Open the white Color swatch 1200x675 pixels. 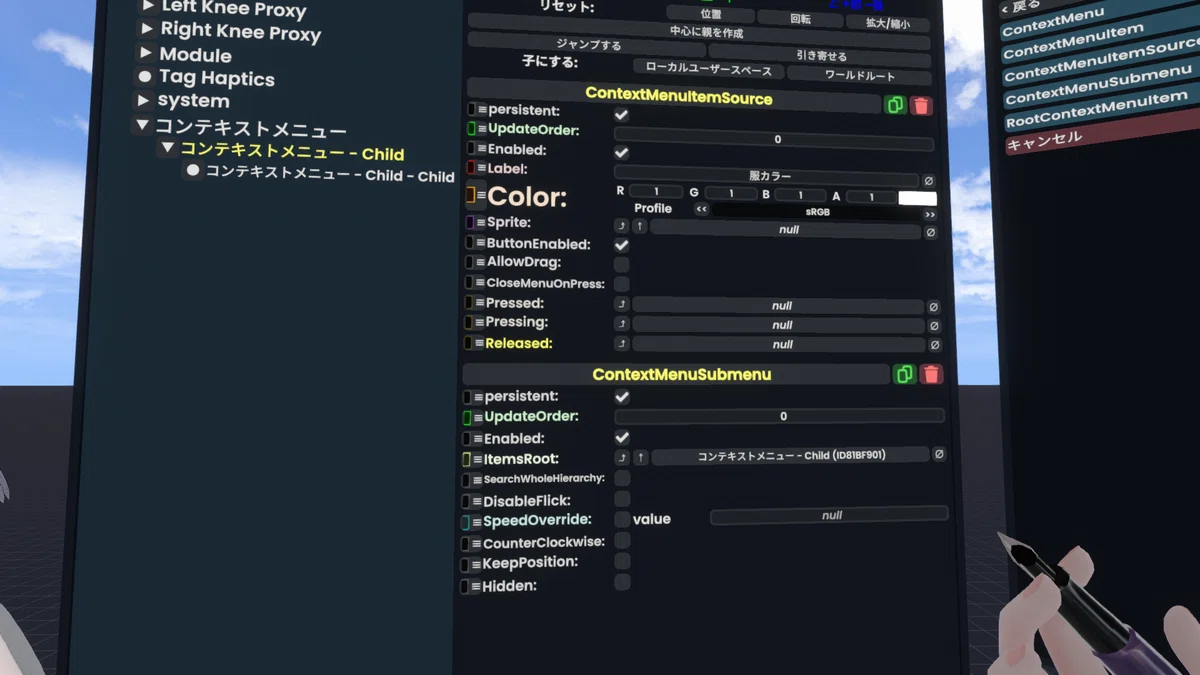pos(917,198)
